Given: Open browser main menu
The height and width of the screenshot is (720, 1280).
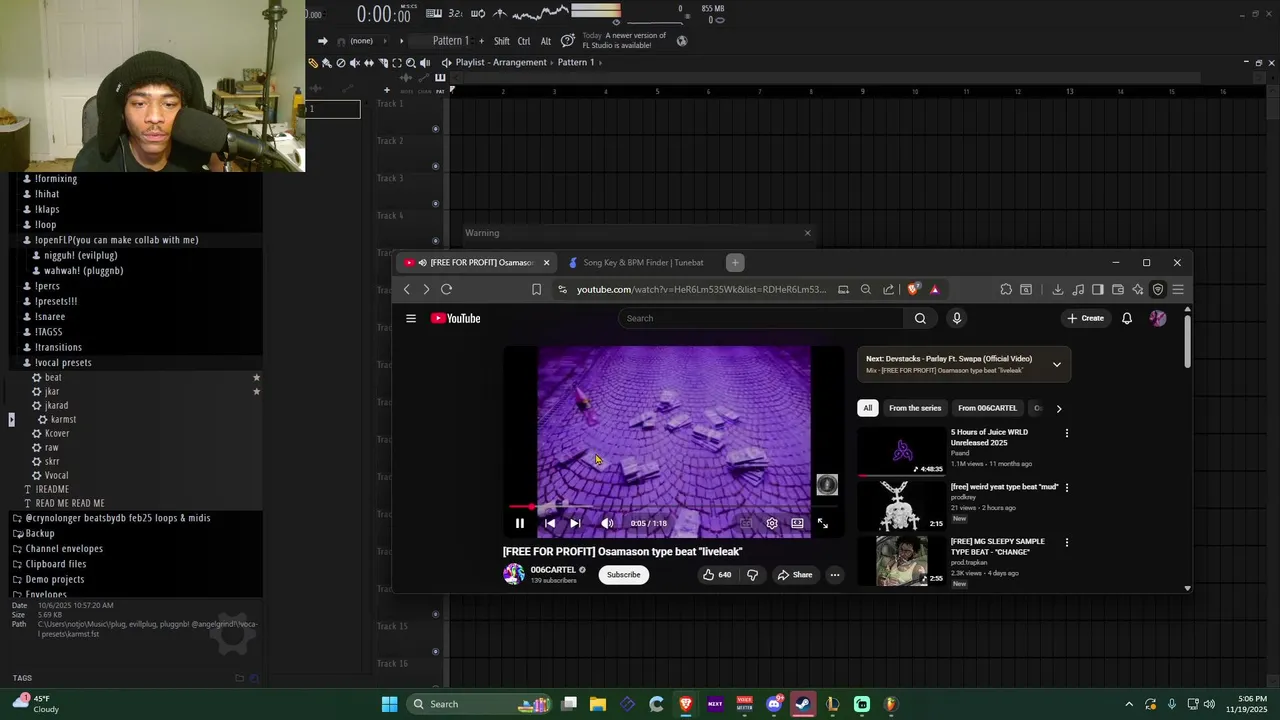Looking at the screenshot, I should [1178, 289].
